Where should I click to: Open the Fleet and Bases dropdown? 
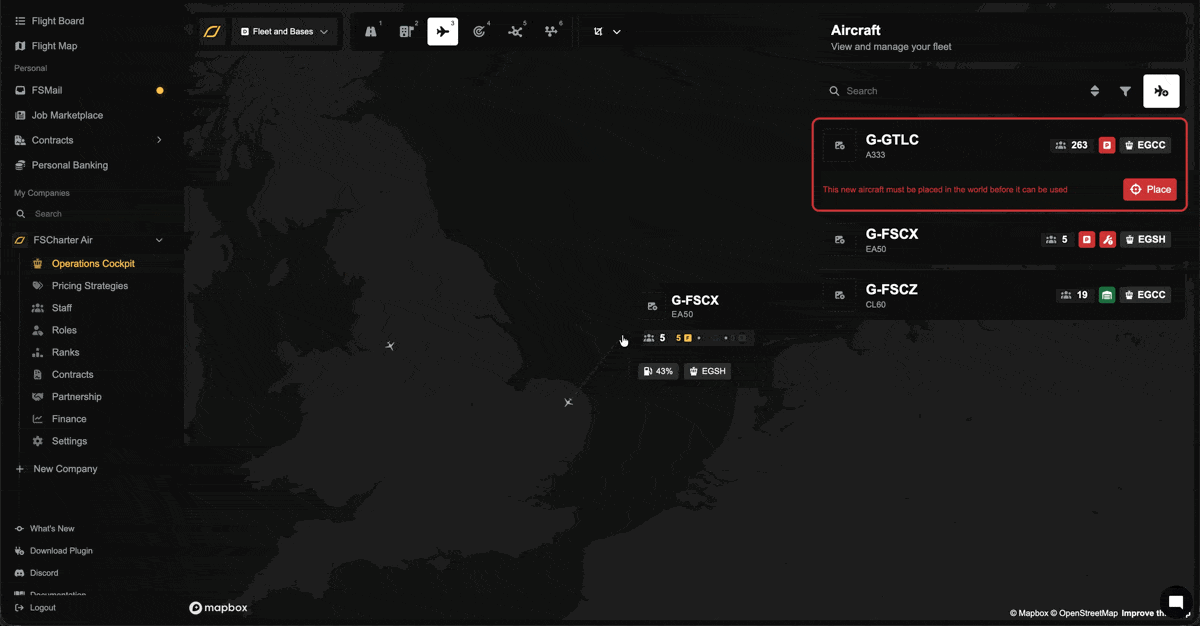284,32
